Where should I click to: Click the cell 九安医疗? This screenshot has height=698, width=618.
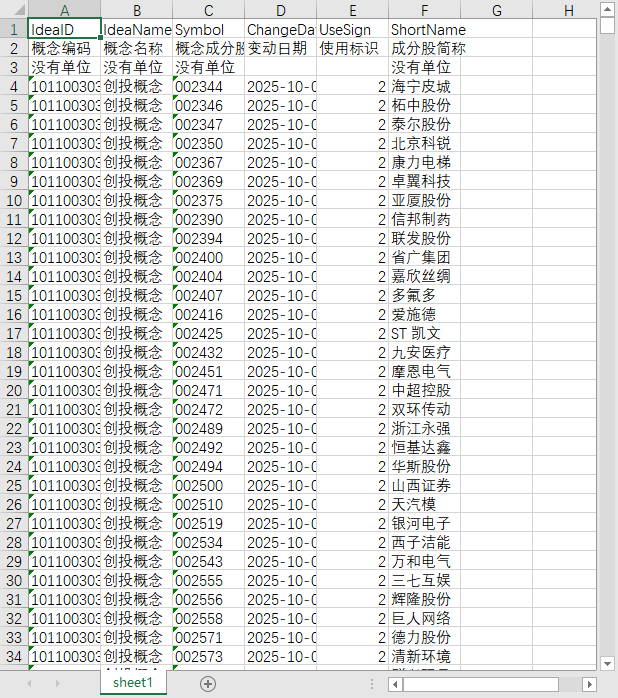pos(424,352)
